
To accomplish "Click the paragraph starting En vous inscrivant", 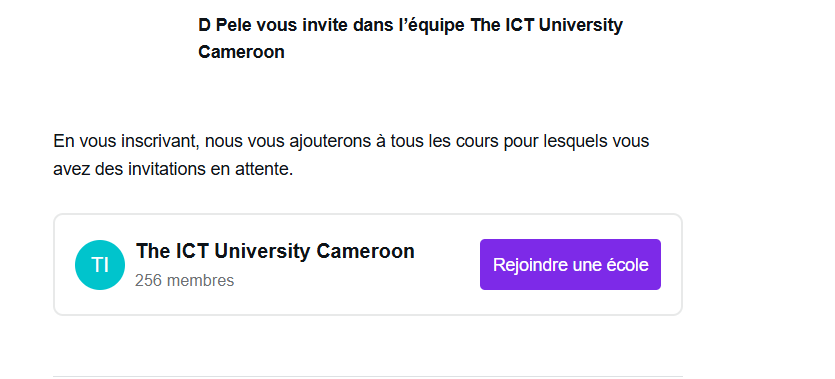I will tap(351, 155).
